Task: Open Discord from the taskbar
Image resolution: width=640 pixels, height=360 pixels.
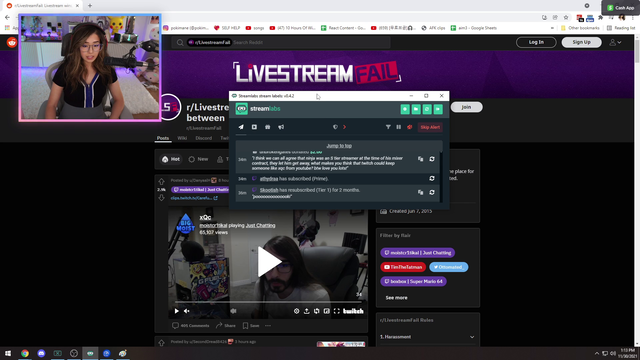Action: tap(41, 353)
